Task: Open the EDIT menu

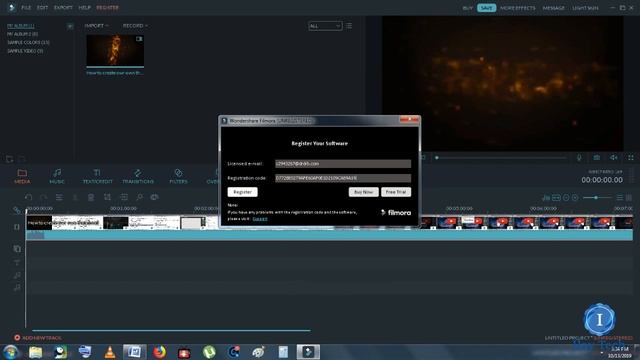Action: pos(42,8)
